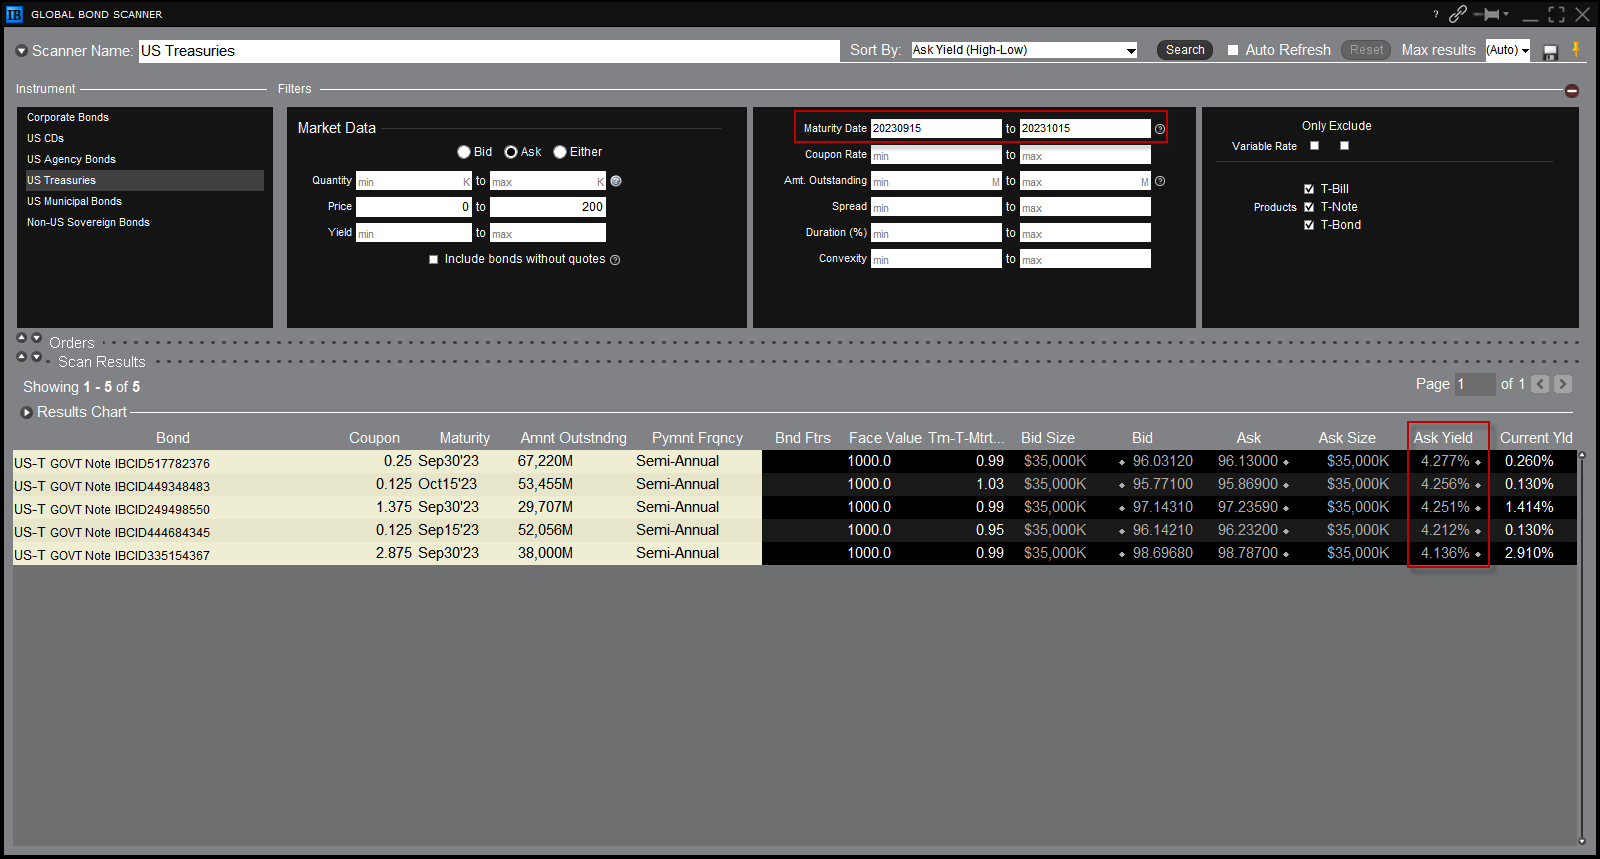Uncheck the T-Note product checkbox

(x=1309, y=207)
